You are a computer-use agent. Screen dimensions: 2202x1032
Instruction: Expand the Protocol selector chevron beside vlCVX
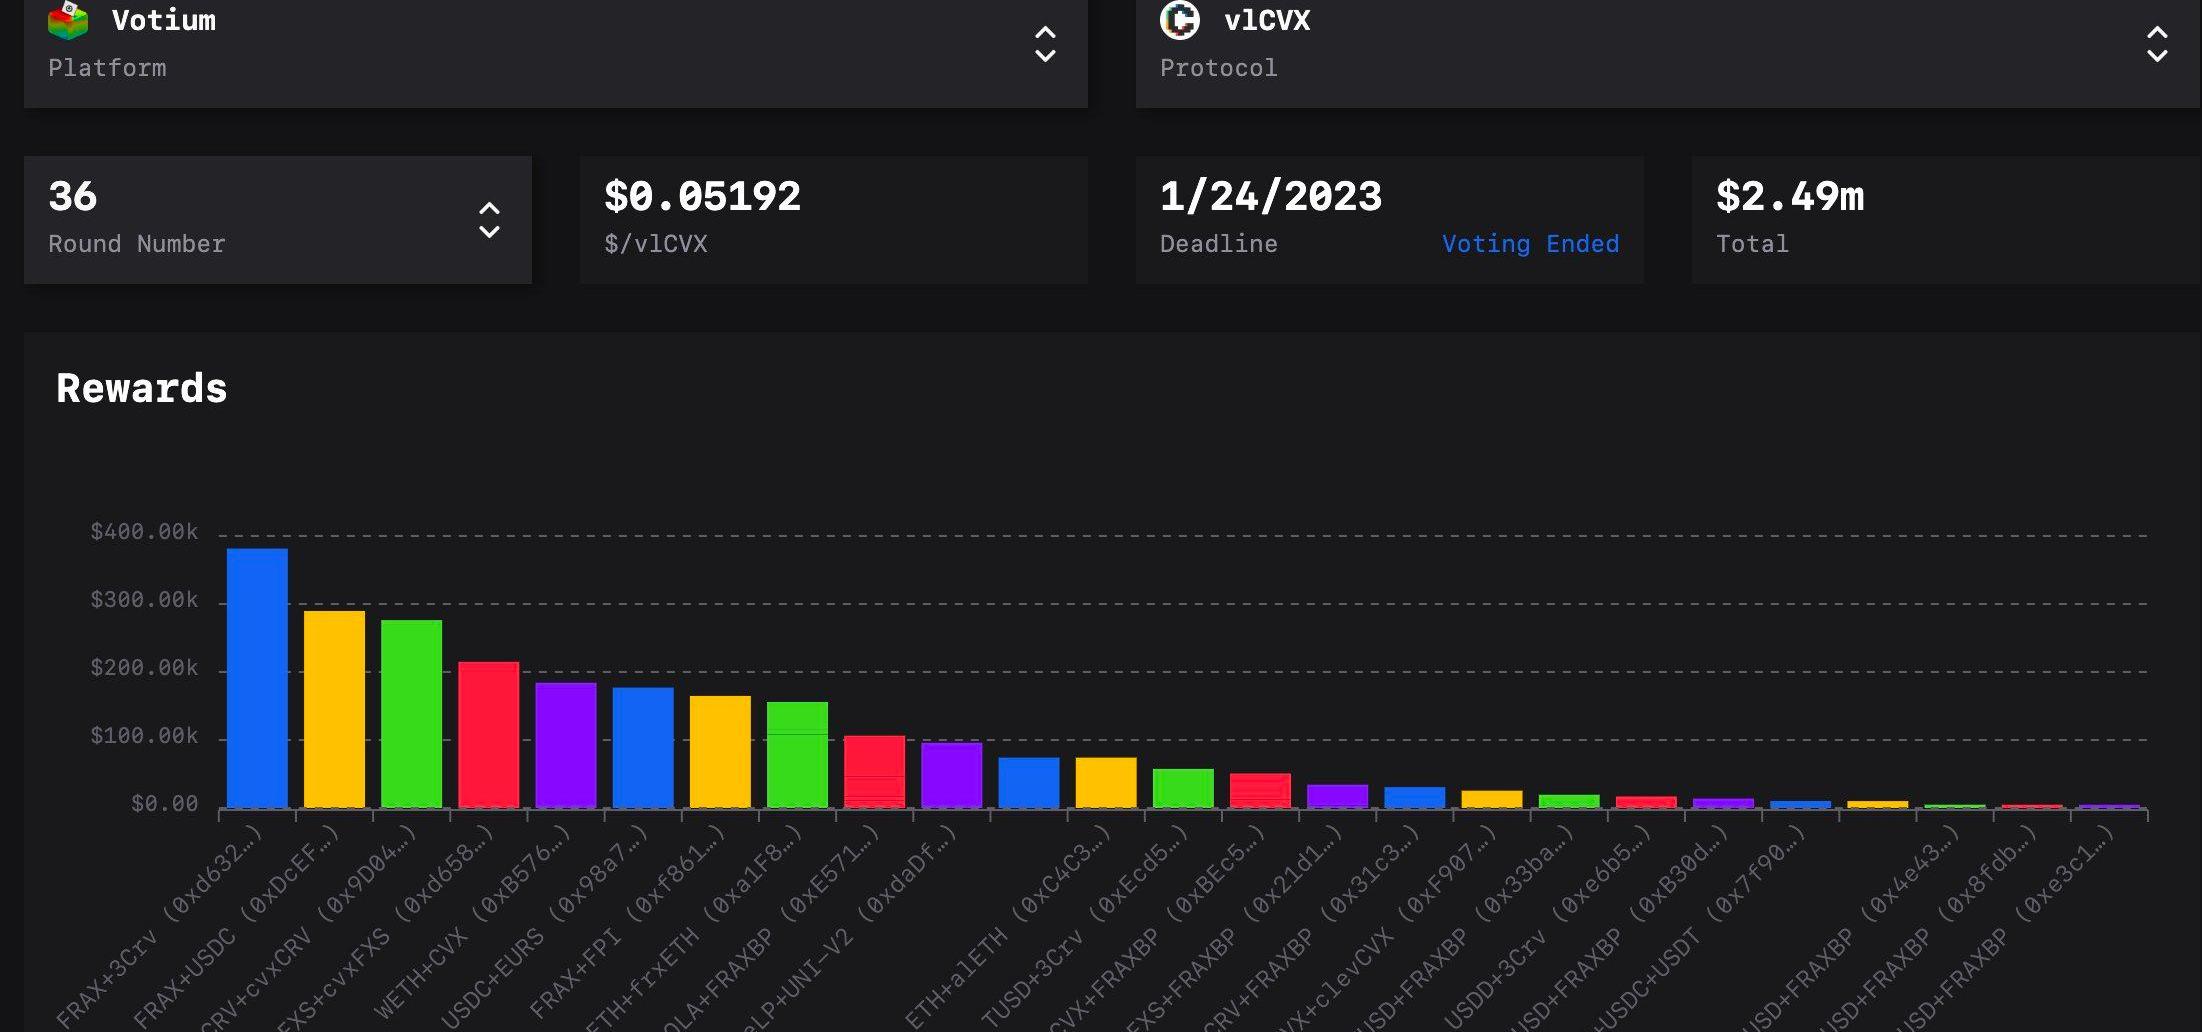tap(2157, 45)
